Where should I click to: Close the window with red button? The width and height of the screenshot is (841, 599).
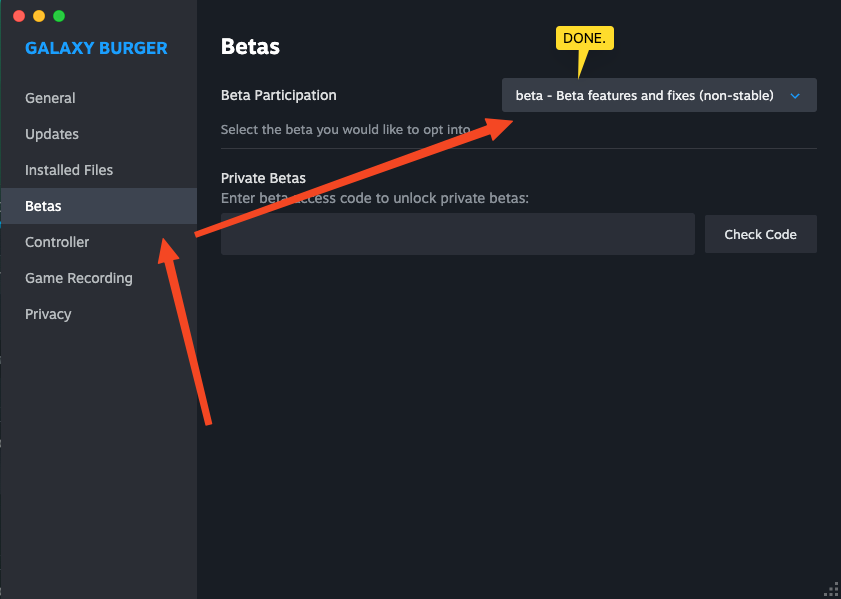coord(19,16)
